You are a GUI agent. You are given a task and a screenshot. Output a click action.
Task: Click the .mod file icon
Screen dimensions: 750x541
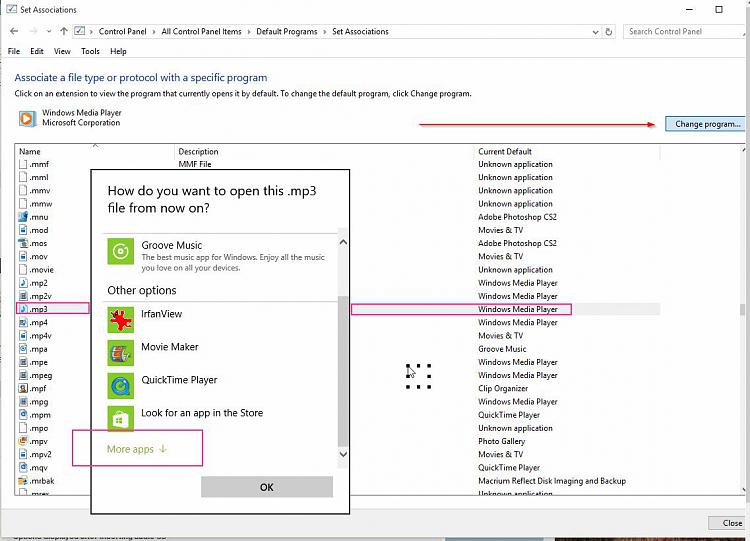click(x=23, y=230)
